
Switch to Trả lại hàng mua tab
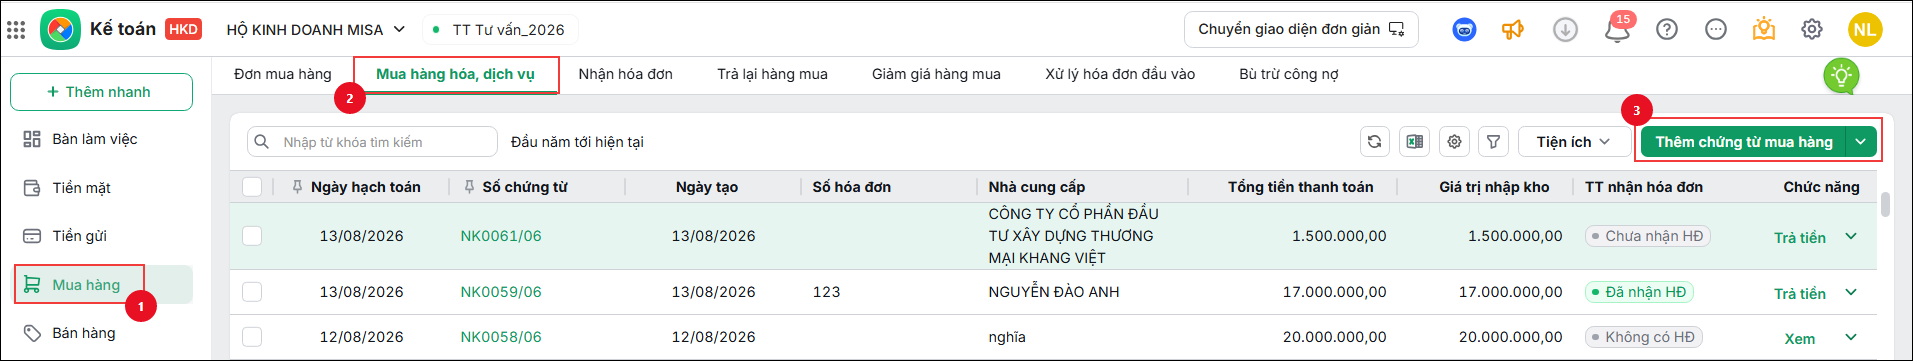point(772,74)
